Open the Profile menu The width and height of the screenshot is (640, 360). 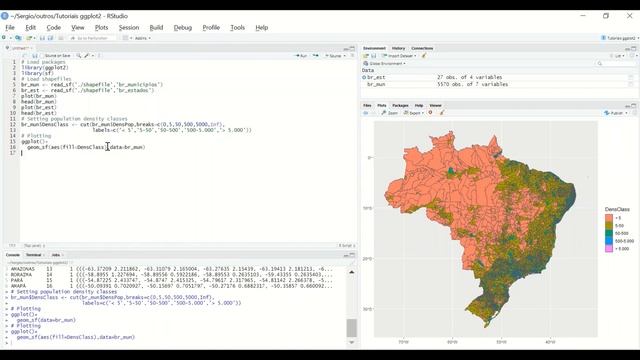pyautogui.click(x=211, y=28)
